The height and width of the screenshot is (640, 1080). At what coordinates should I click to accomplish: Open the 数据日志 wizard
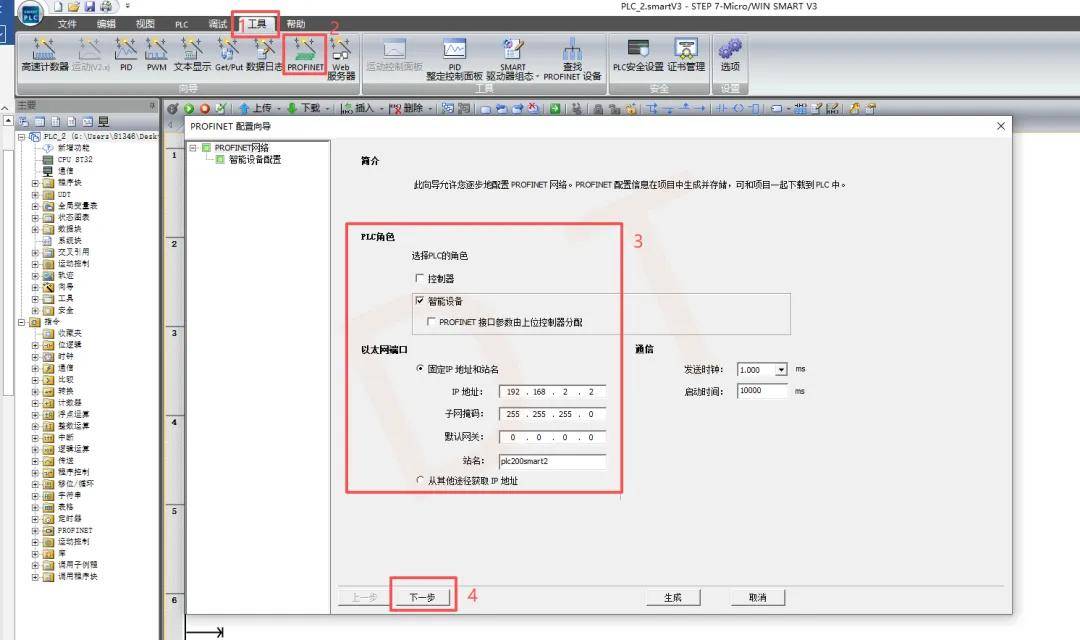pyautogui.click(x=264, y=54)
